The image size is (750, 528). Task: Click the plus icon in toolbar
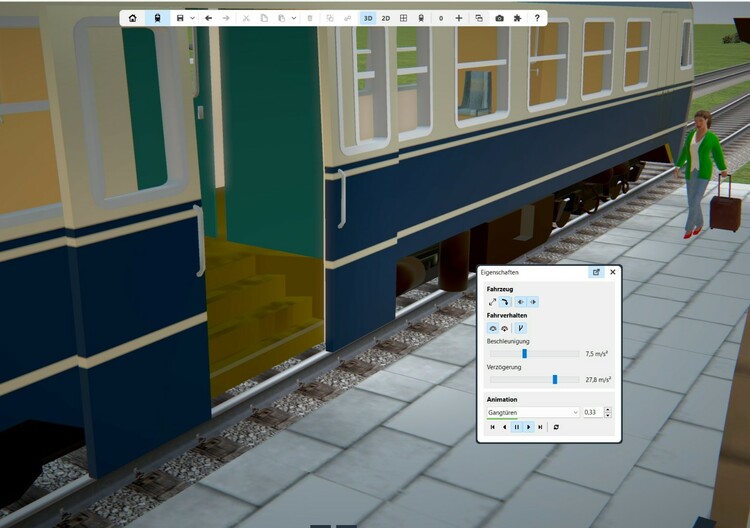click(x=459, y=18)
